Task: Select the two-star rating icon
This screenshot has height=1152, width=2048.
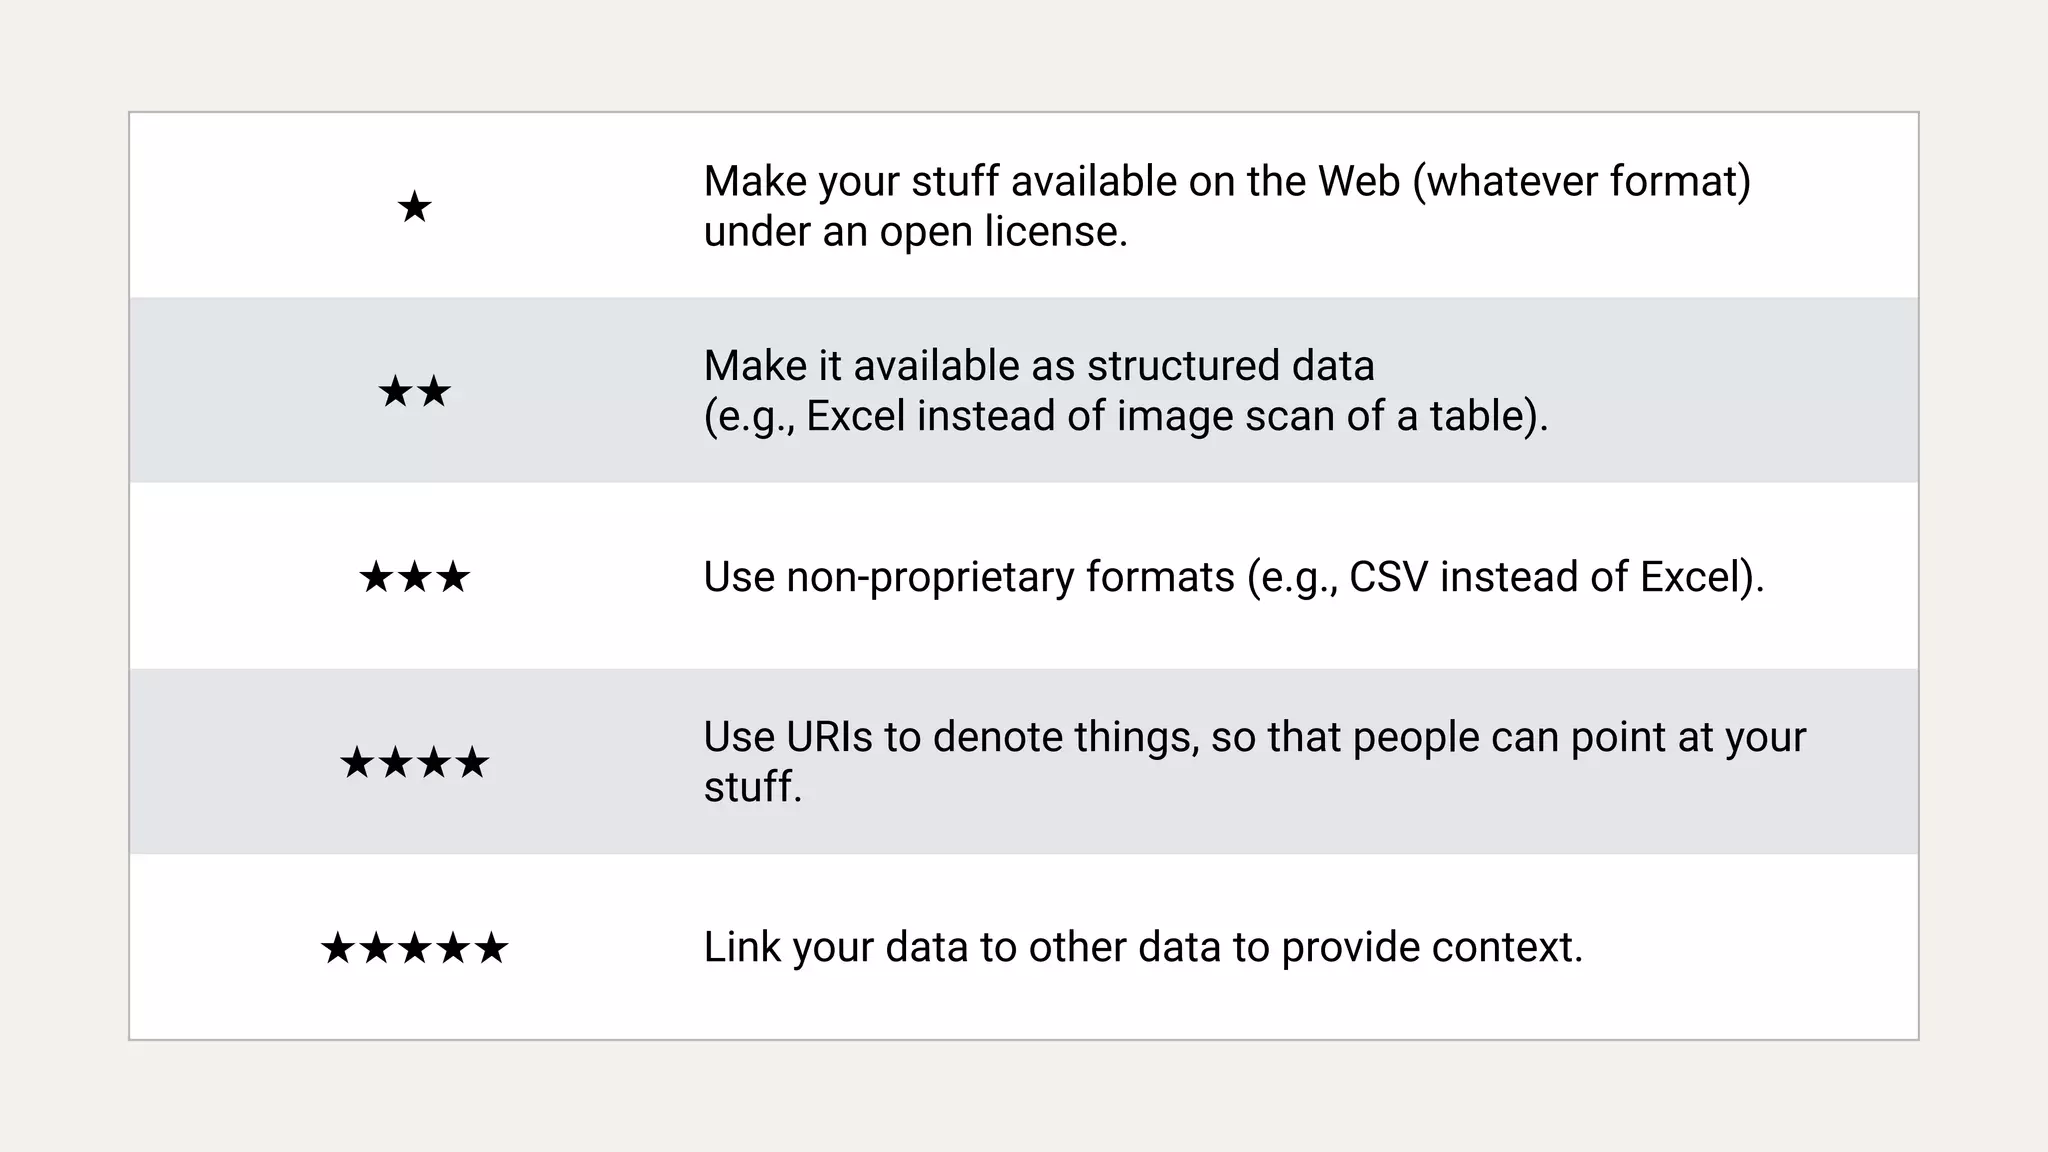Action: point(414,392)
